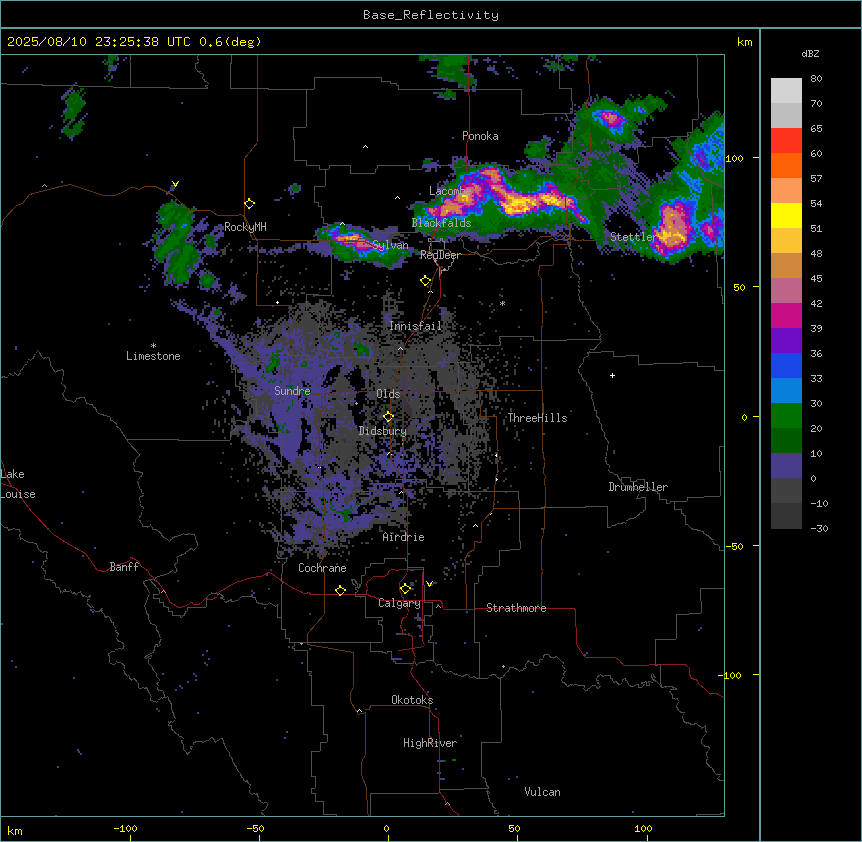Click the Didsbury city label
This screenshot has height=842, width=862.
click(383, 431)
